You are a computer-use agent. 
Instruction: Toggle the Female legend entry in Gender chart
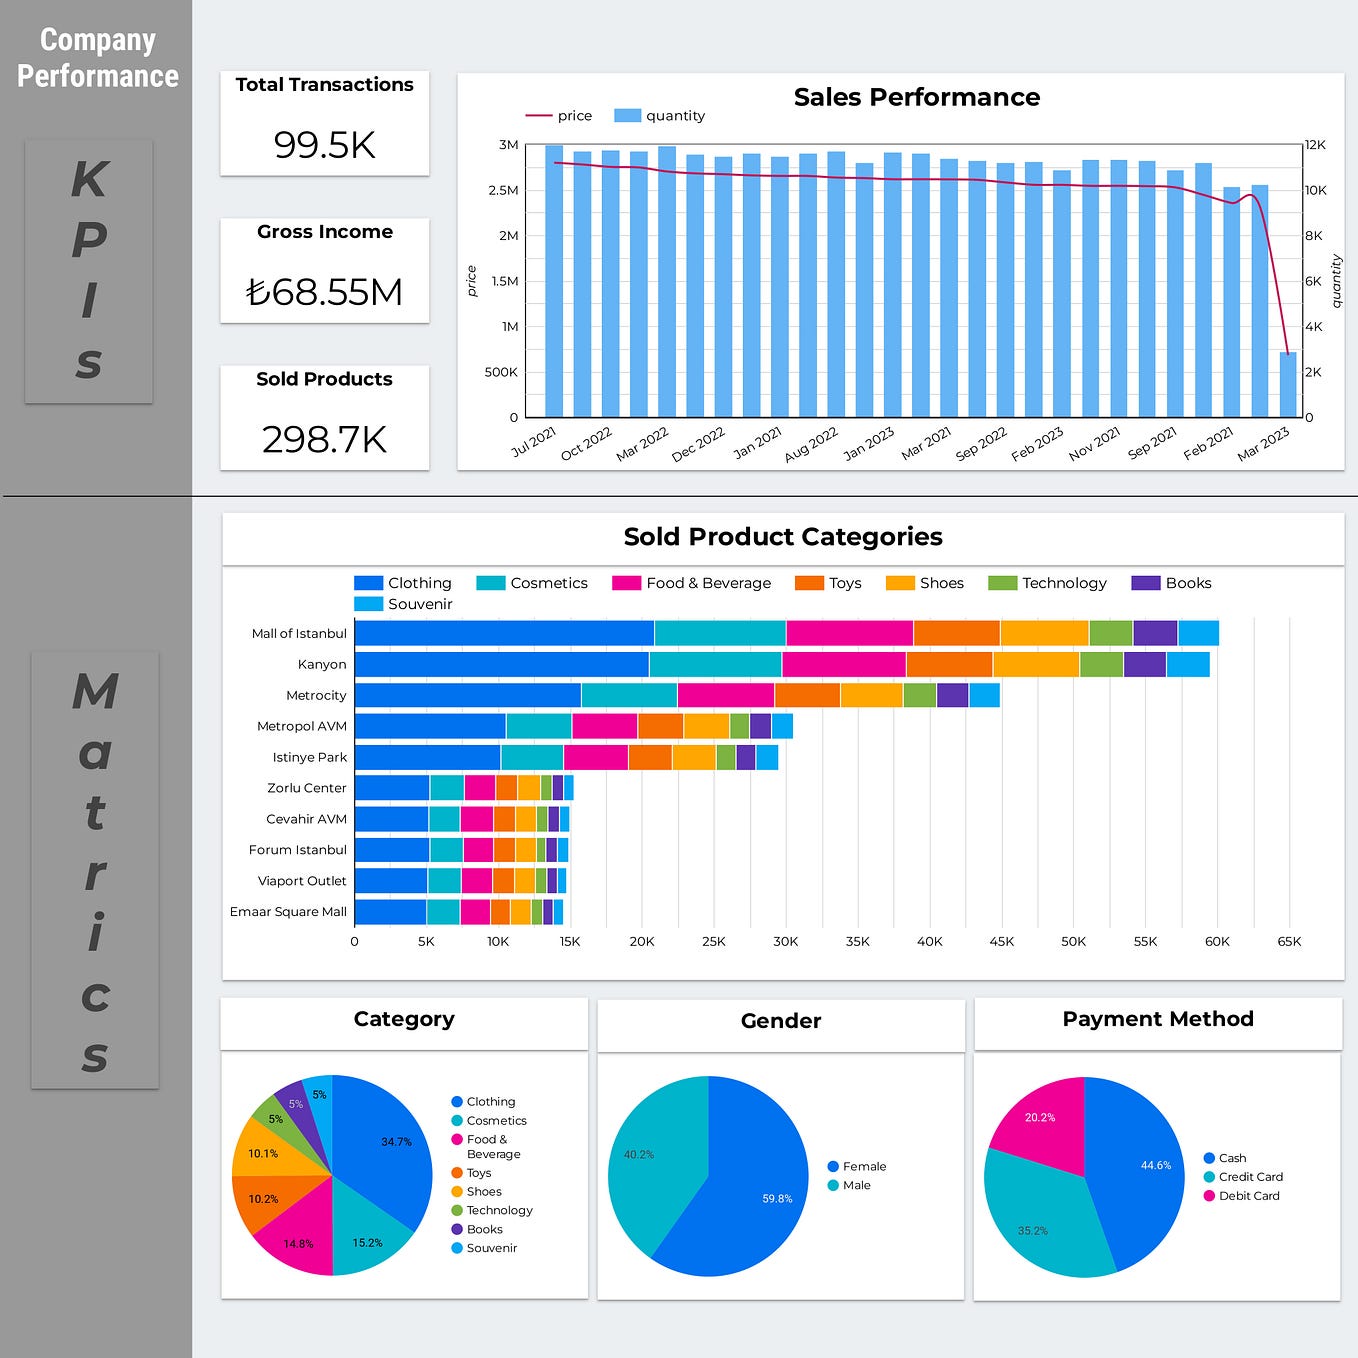pyautogui.click(x=832, y=1165)
